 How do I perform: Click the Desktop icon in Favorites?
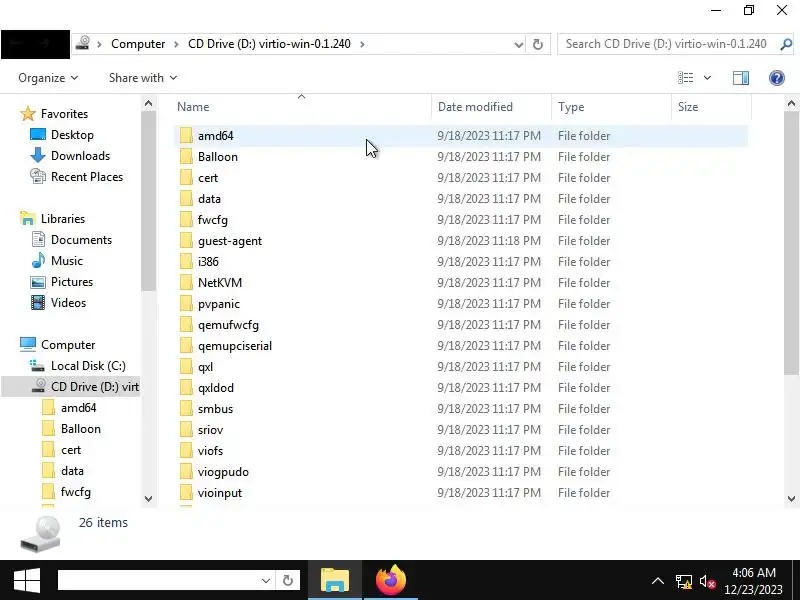38,135
